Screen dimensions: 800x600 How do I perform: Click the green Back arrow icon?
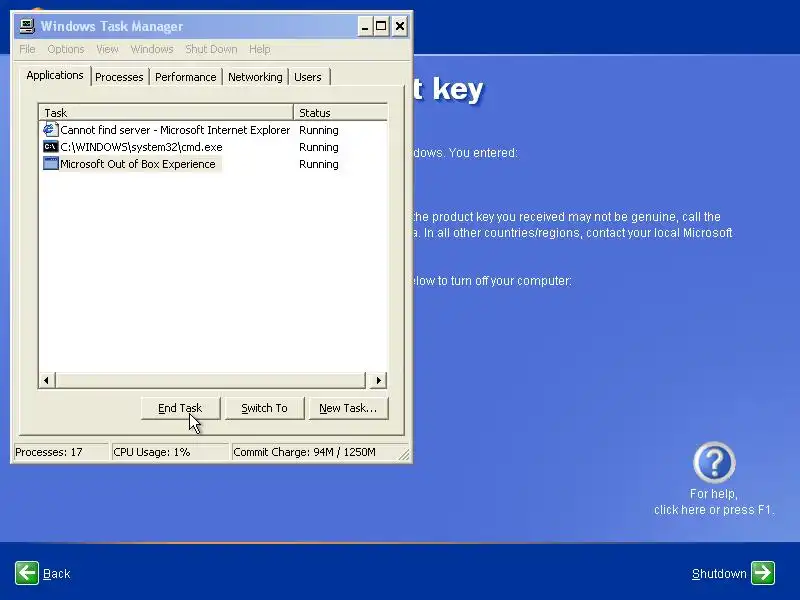coord(27,573)
